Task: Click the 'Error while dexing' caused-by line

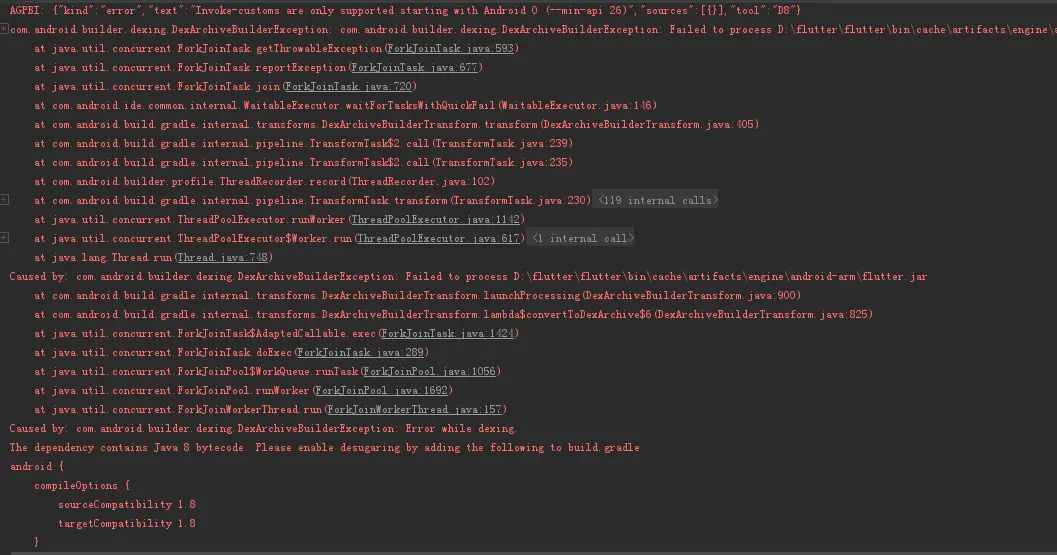Action: tap(263, 428)
